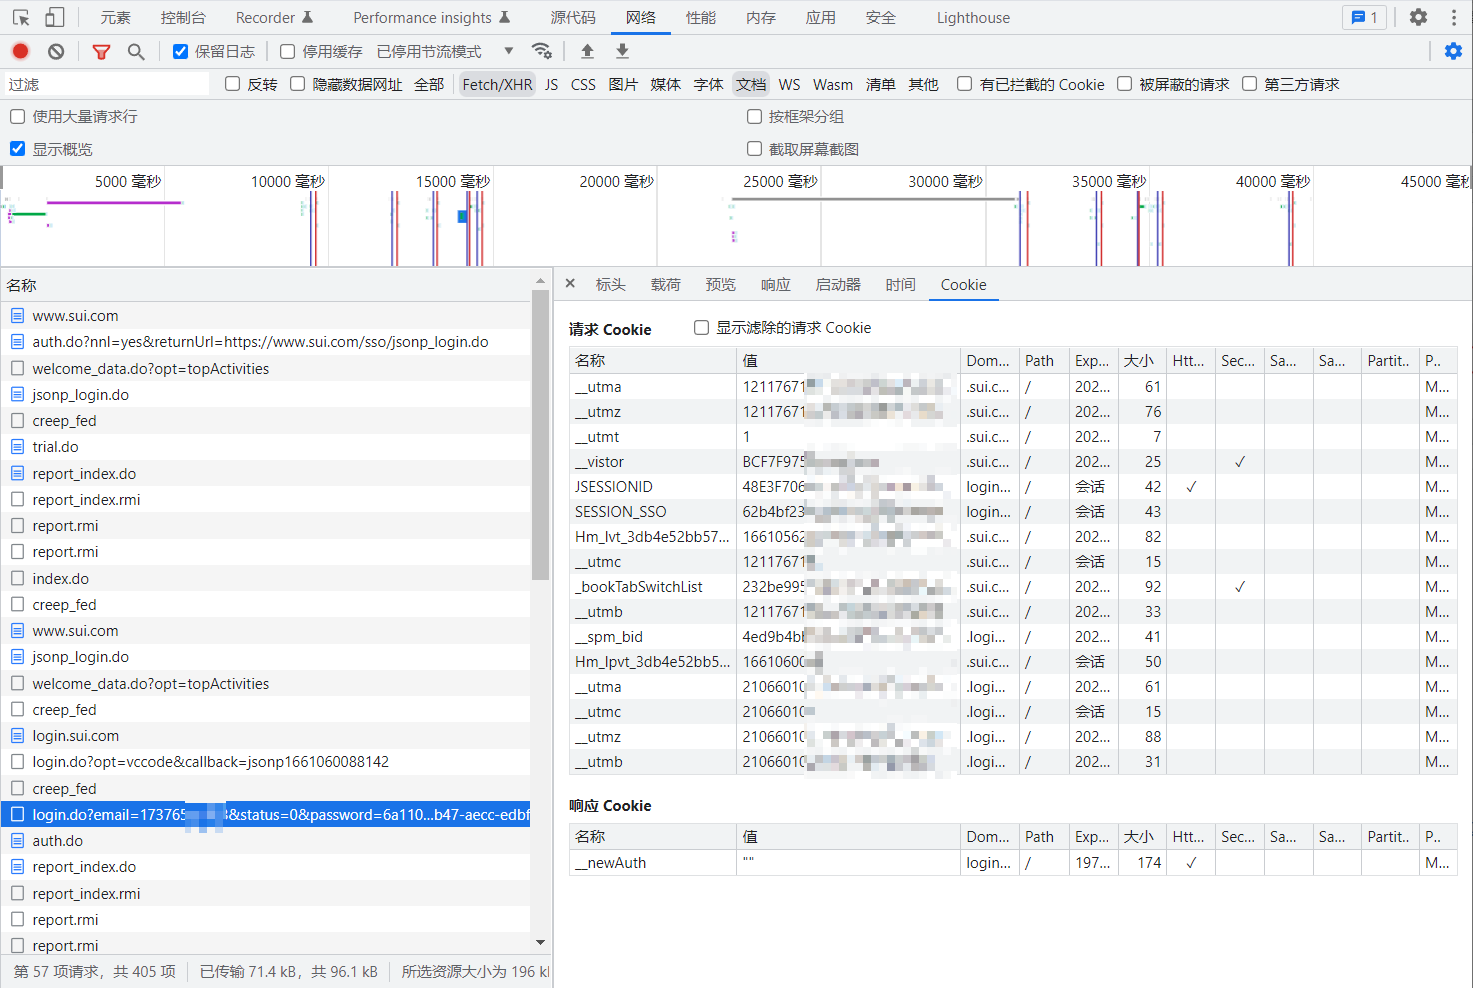Open network conditions wifi icon
Image resolution: width=1473 pixels, height=988 pixels.
[542, 51]
